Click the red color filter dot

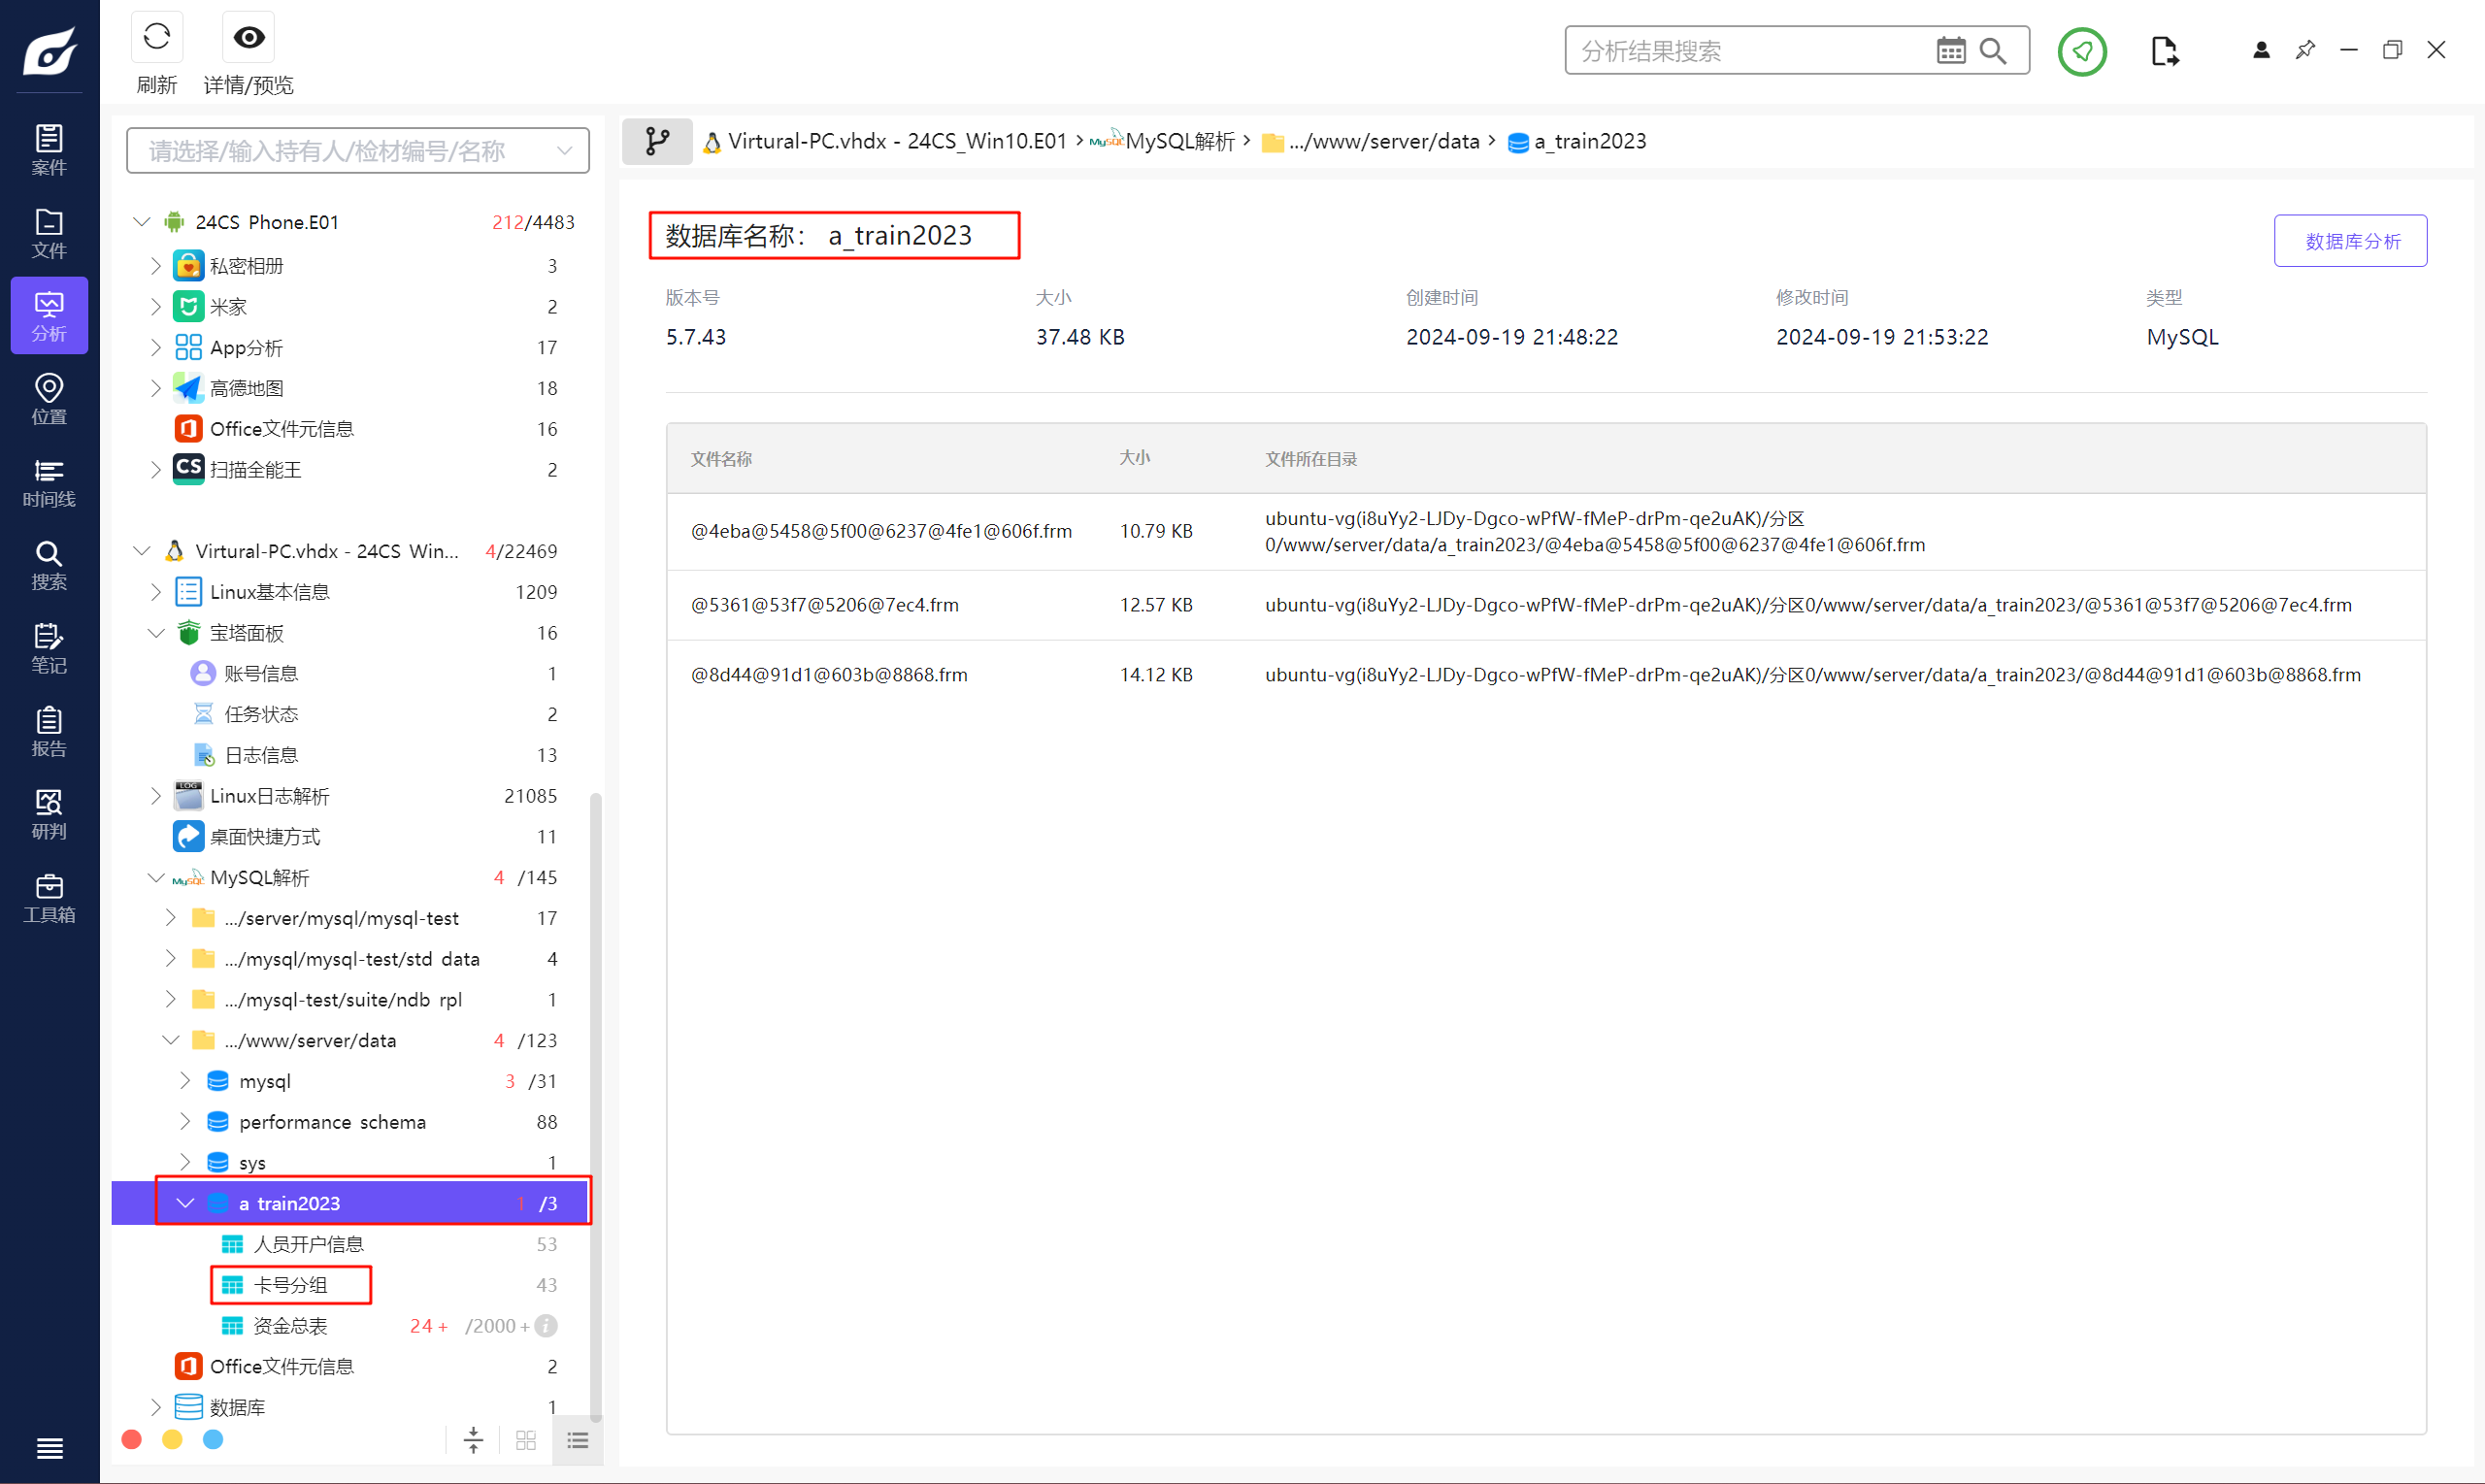131,1439
